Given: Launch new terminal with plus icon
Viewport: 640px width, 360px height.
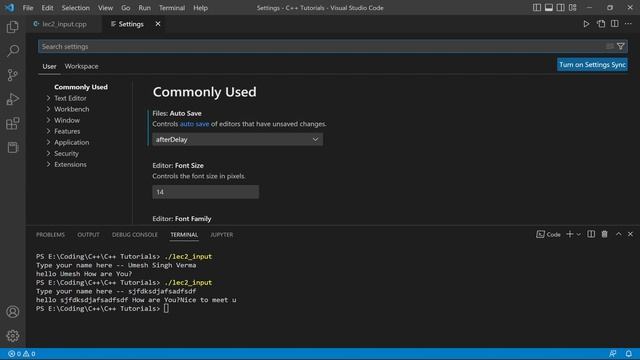Looking at the screenshot, I should coord(569,234).
